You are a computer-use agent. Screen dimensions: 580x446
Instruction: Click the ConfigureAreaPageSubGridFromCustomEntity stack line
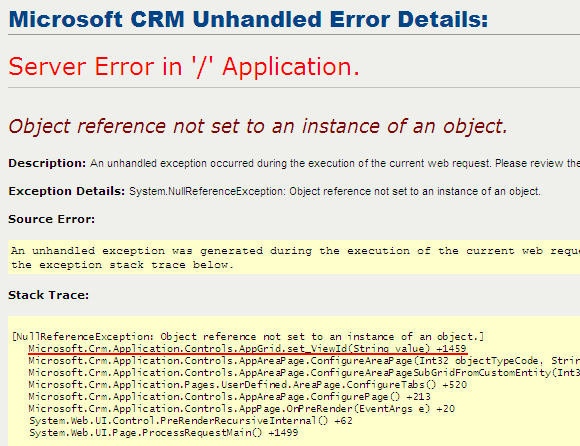(x=304, y=372)
